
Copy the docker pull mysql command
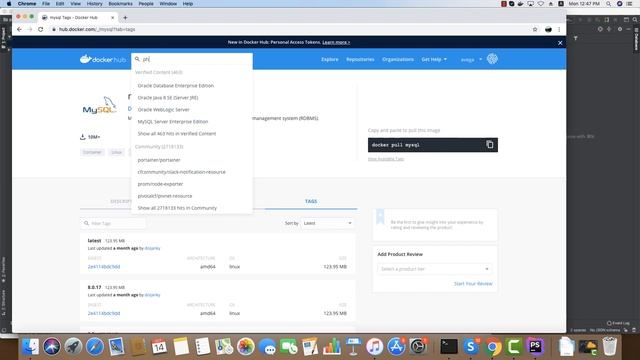tap(489, 144)
